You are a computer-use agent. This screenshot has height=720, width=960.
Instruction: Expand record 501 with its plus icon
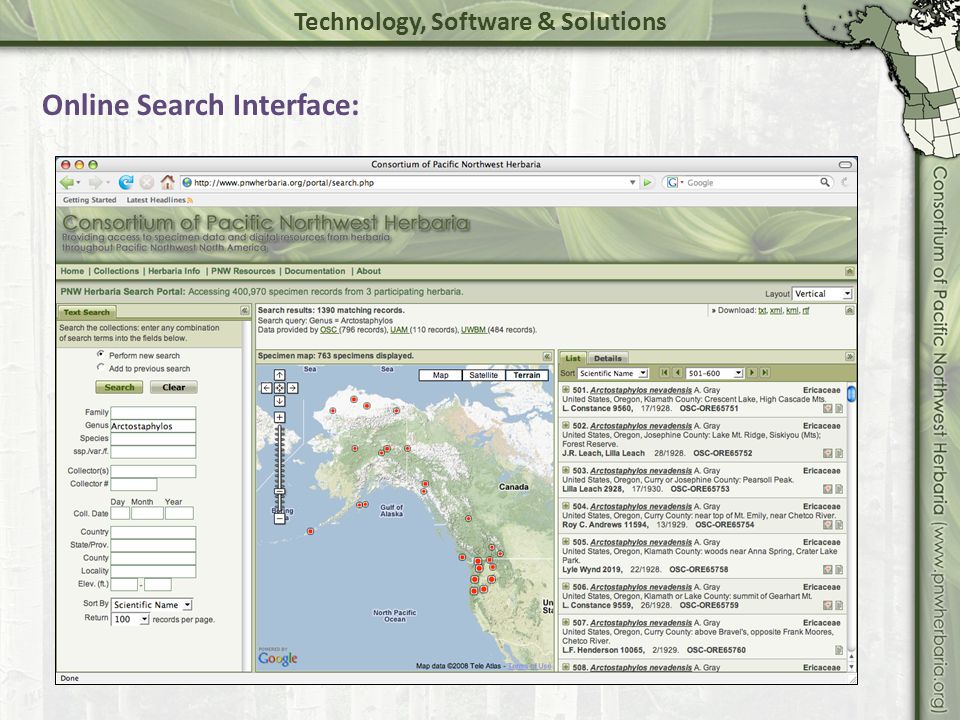tap(566, 389)
